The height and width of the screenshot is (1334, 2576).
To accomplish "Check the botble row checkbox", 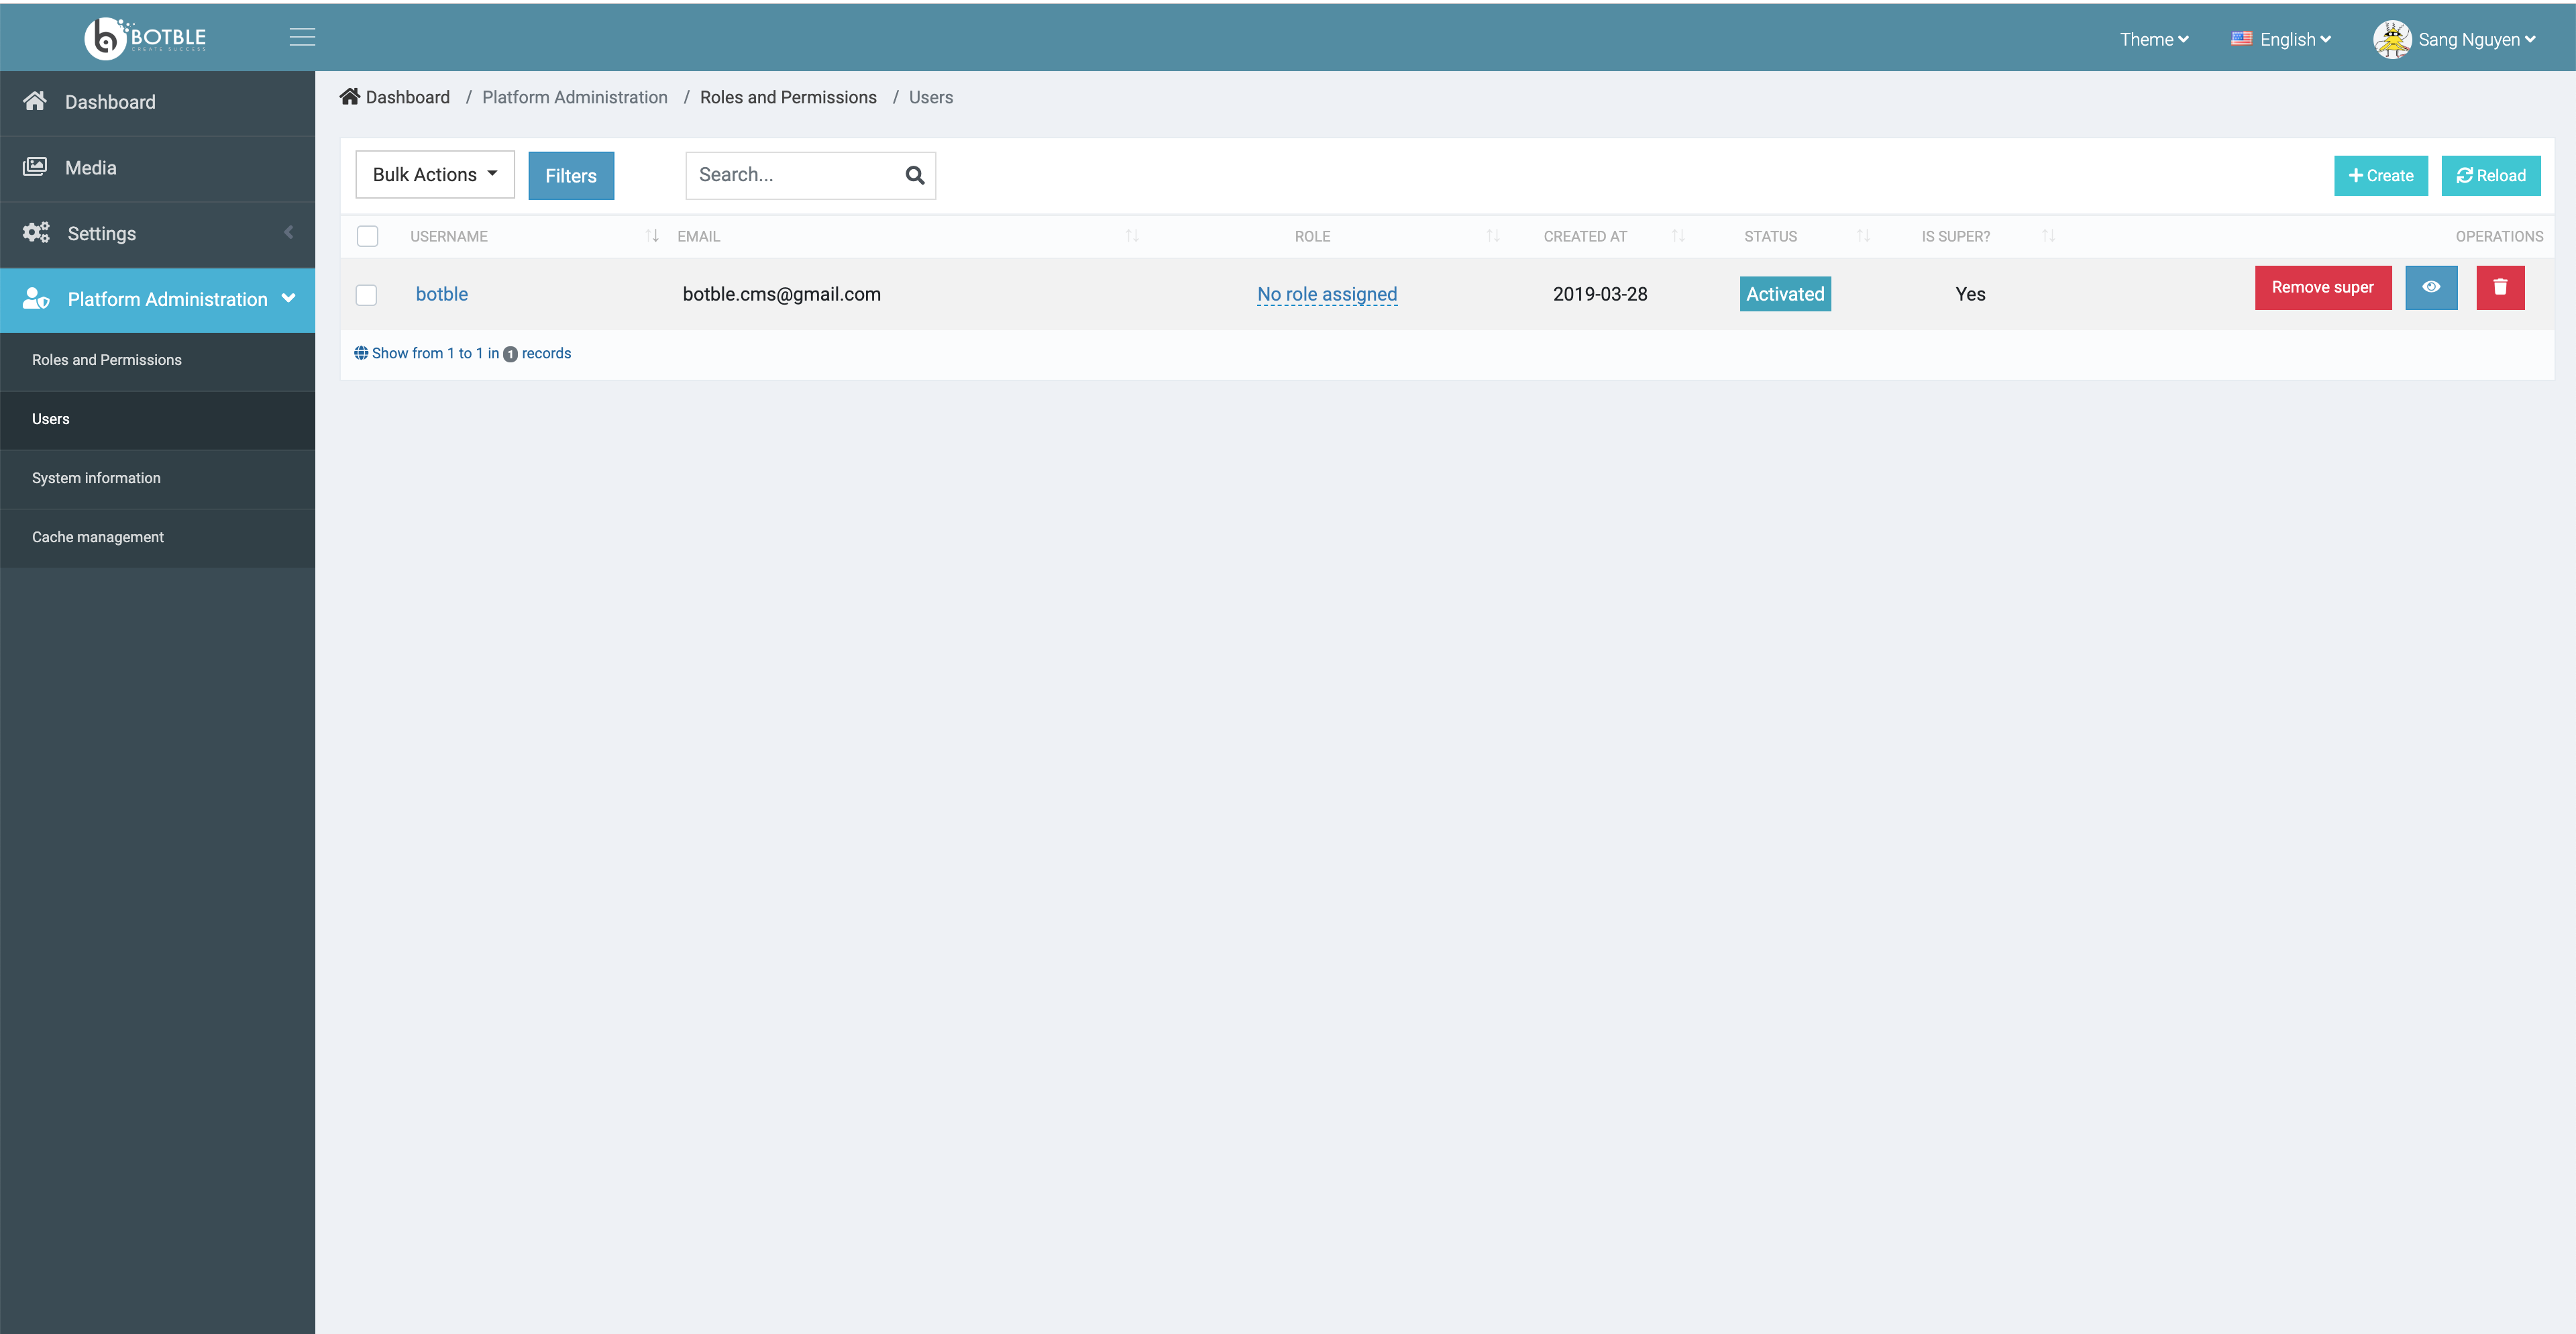I will click(x=366, y=295).
